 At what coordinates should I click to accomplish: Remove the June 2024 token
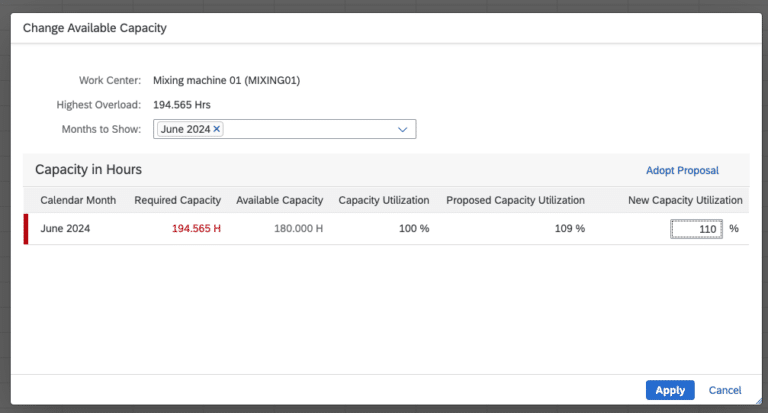(x=217, y=129)
